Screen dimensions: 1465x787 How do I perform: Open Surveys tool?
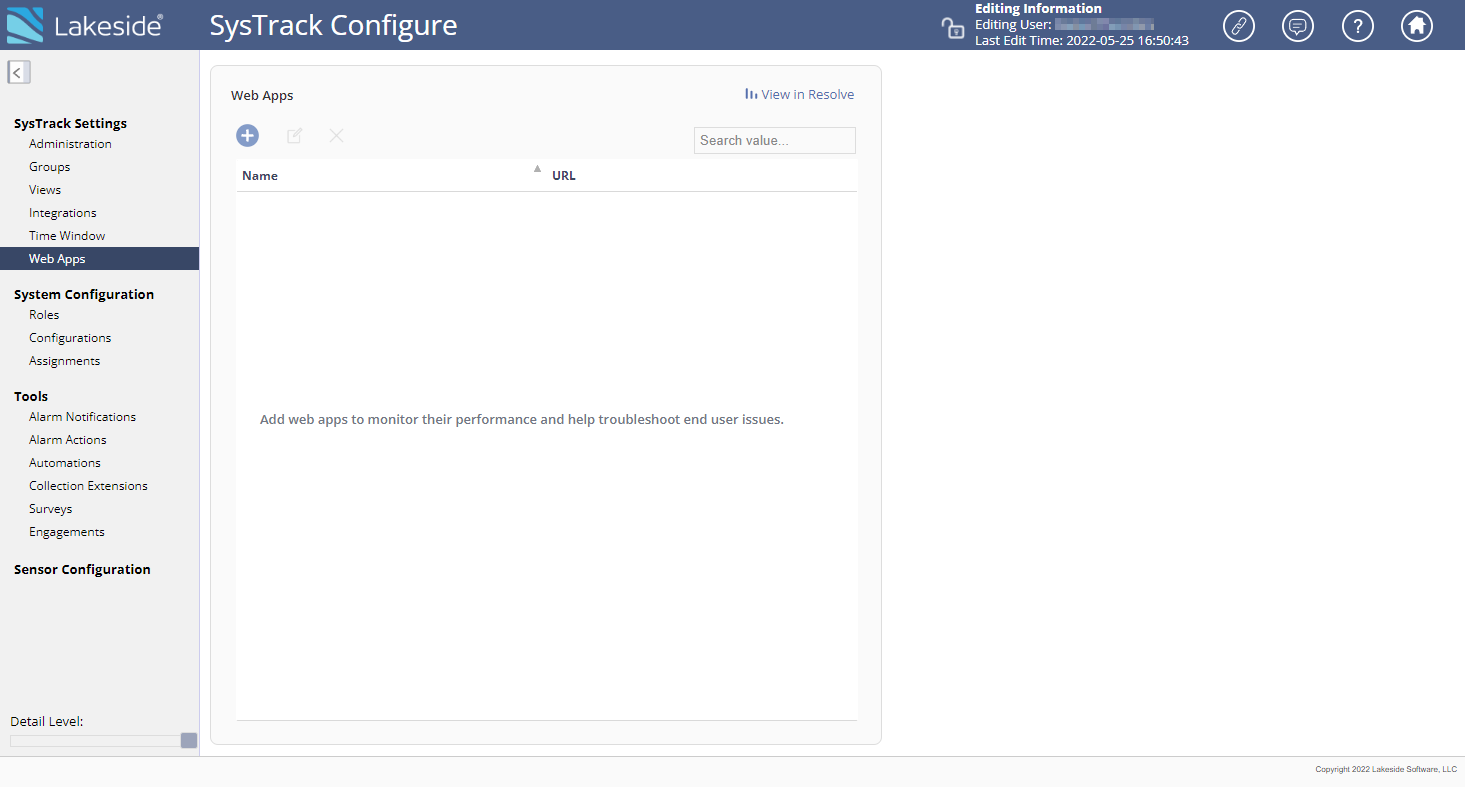tap(50, 509)
